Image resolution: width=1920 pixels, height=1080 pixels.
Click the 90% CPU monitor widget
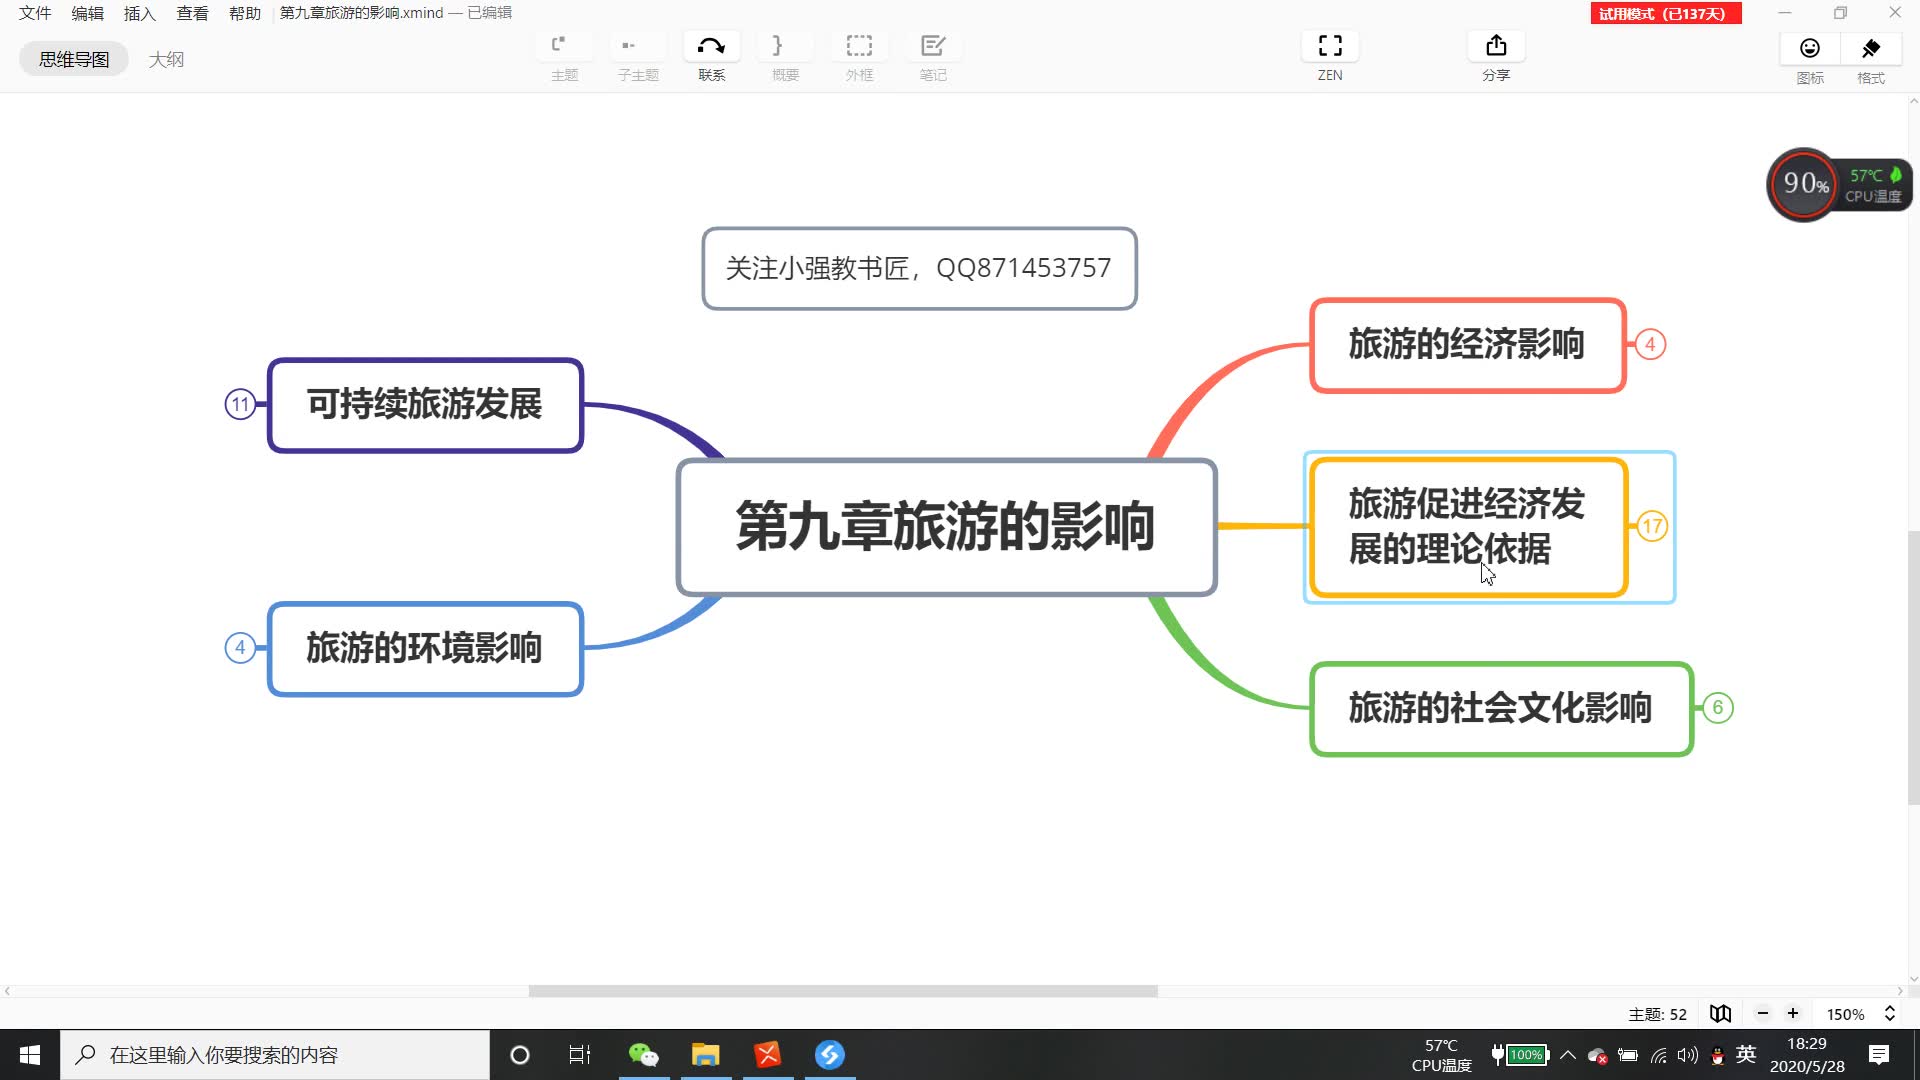1838,184
